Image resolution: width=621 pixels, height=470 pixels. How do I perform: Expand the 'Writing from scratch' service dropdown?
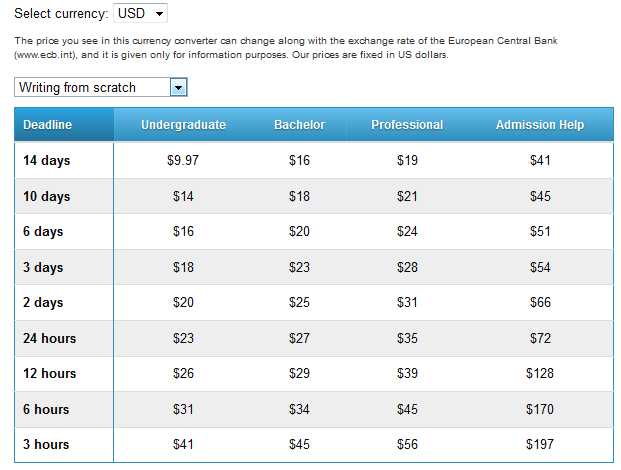point(101,87)
